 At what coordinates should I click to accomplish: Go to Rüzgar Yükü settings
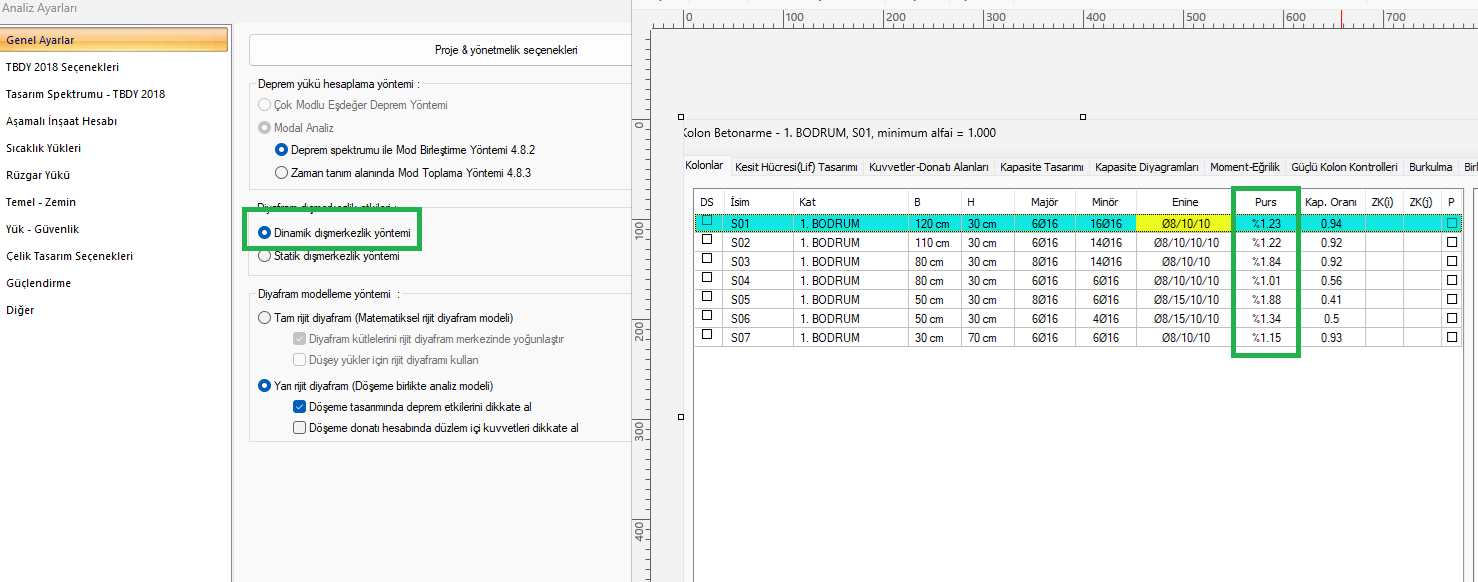[x=40, y=175]
